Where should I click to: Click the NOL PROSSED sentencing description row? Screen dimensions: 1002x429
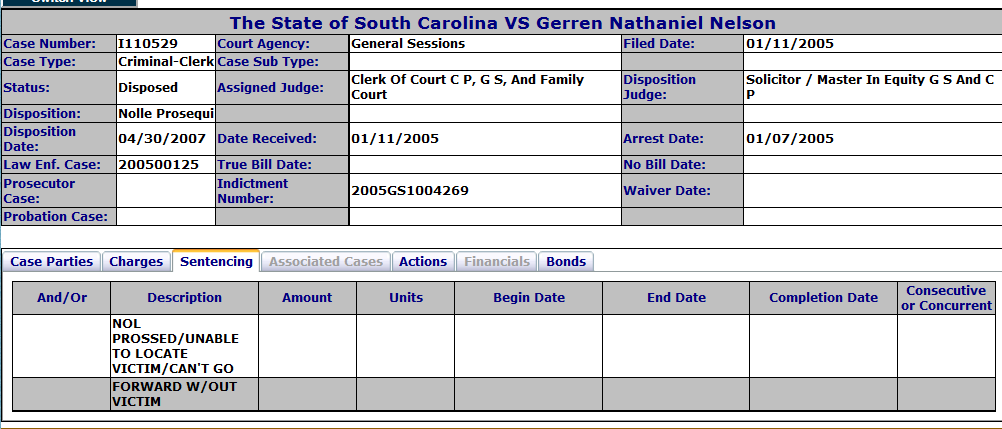[x=504, y=346]
